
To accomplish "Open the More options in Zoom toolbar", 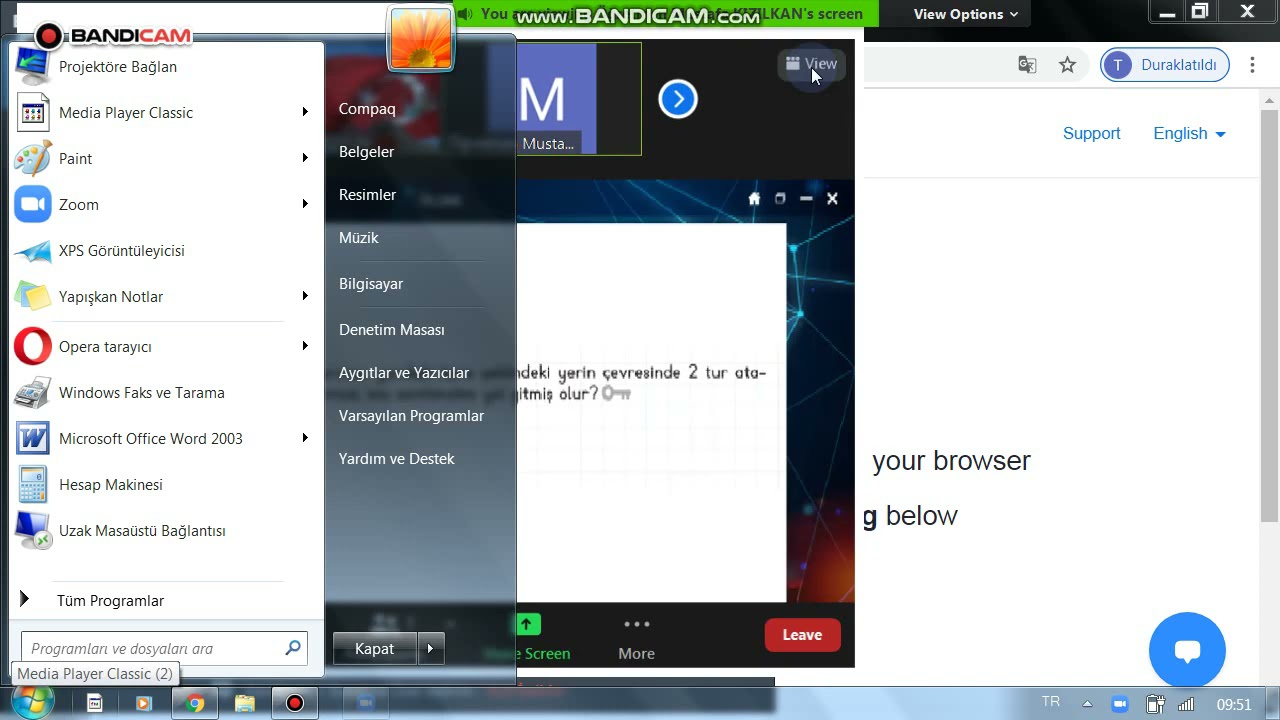I will tap(636, 638).
